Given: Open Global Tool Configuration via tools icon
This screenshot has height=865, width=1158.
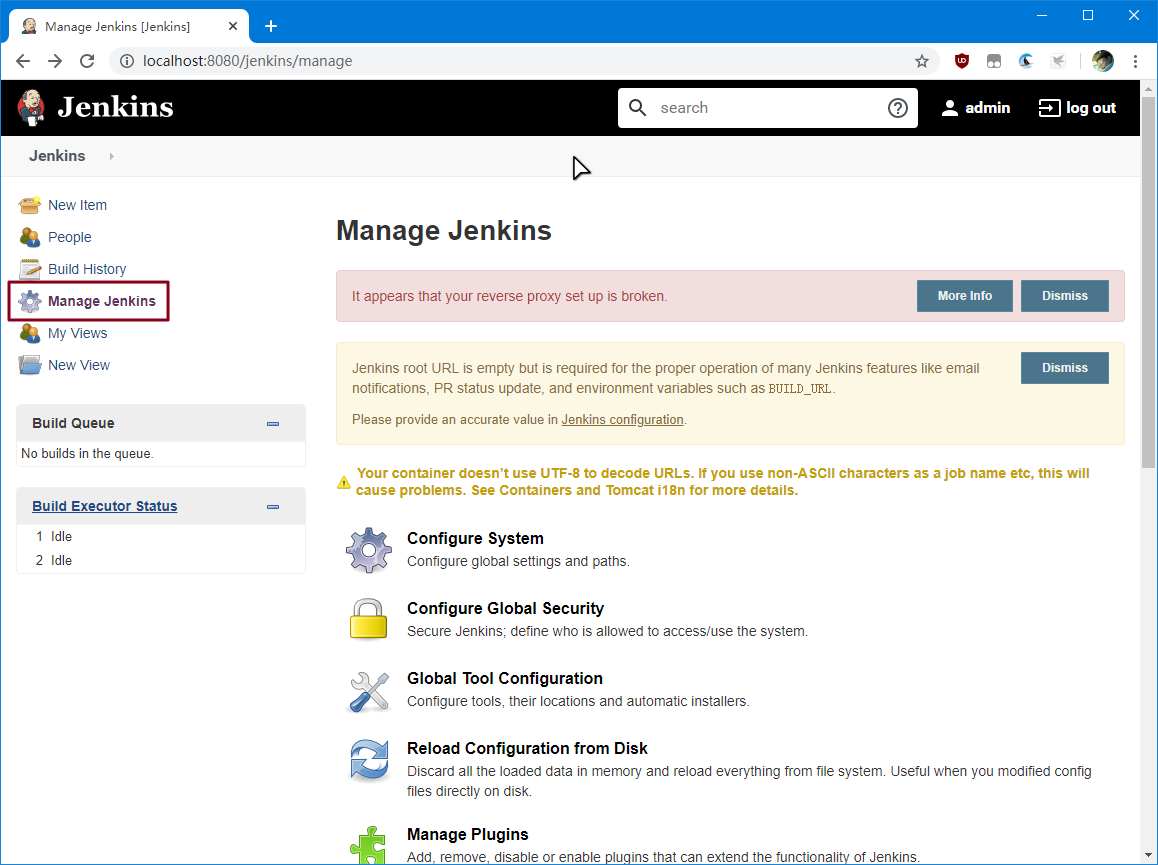Looking at the screenshot, I should click(x=369, y=690).
